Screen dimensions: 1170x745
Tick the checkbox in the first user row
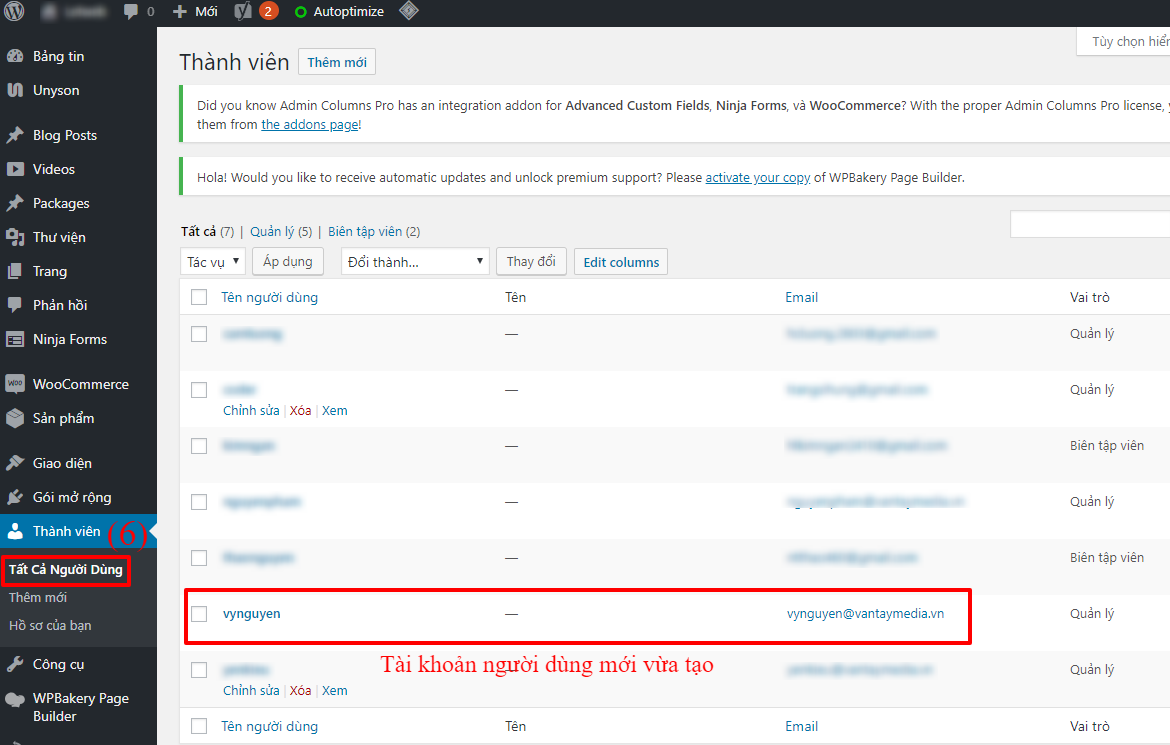[199, 334]
